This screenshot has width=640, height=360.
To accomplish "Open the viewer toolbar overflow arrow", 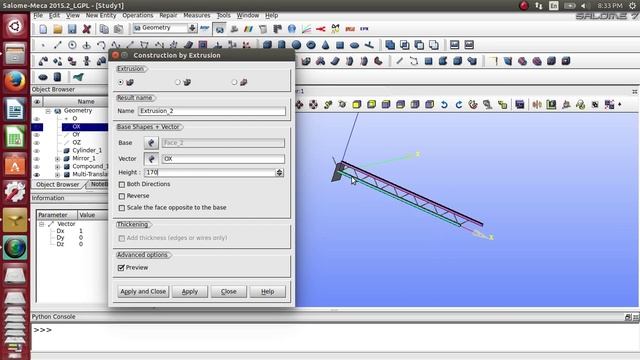I will 620,105.
